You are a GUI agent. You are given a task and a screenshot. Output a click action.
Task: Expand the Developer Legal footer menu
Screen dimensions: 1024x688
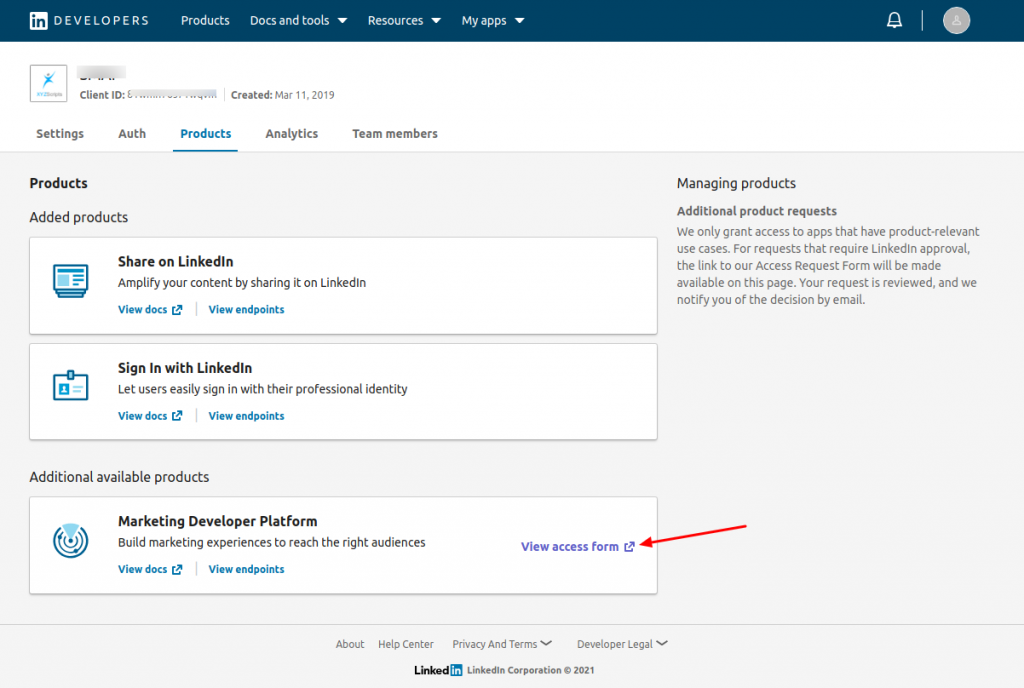622,644
